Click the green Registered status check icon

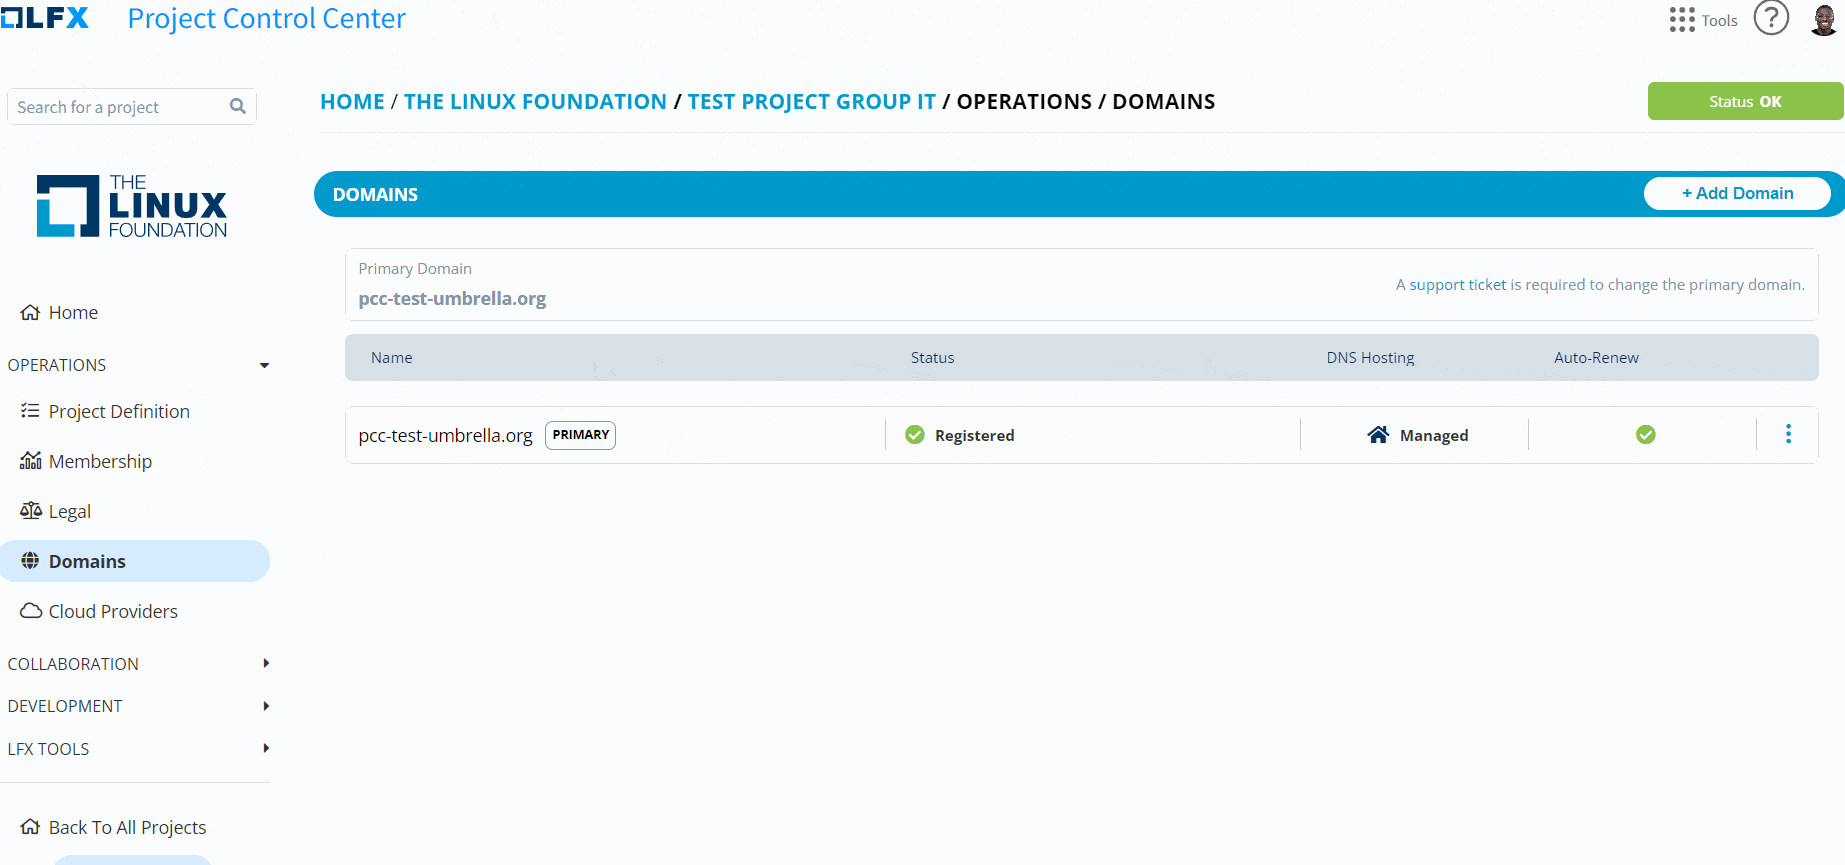coord(915,434)
